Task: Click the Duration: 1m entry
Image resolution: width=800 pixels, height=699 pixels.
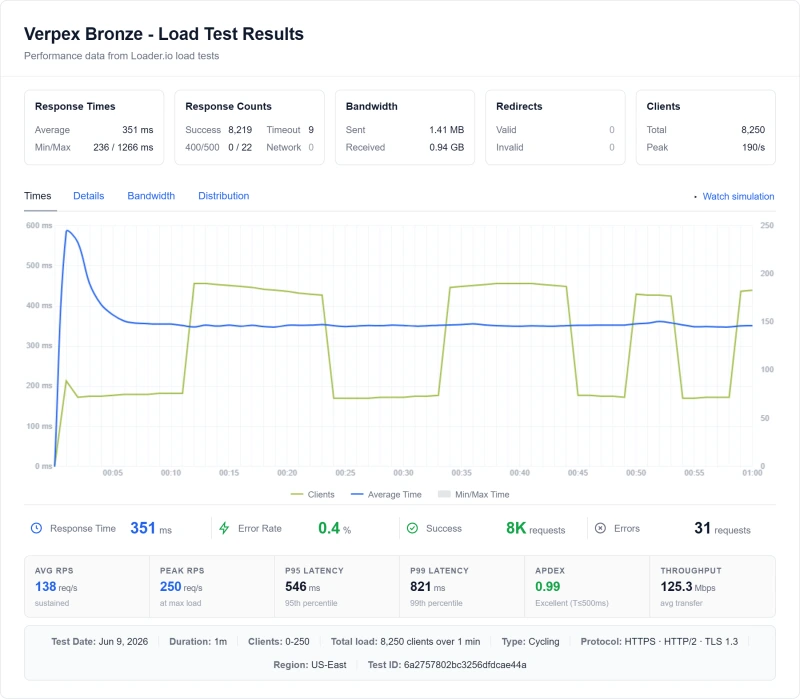Action: [x=198, y=641]
